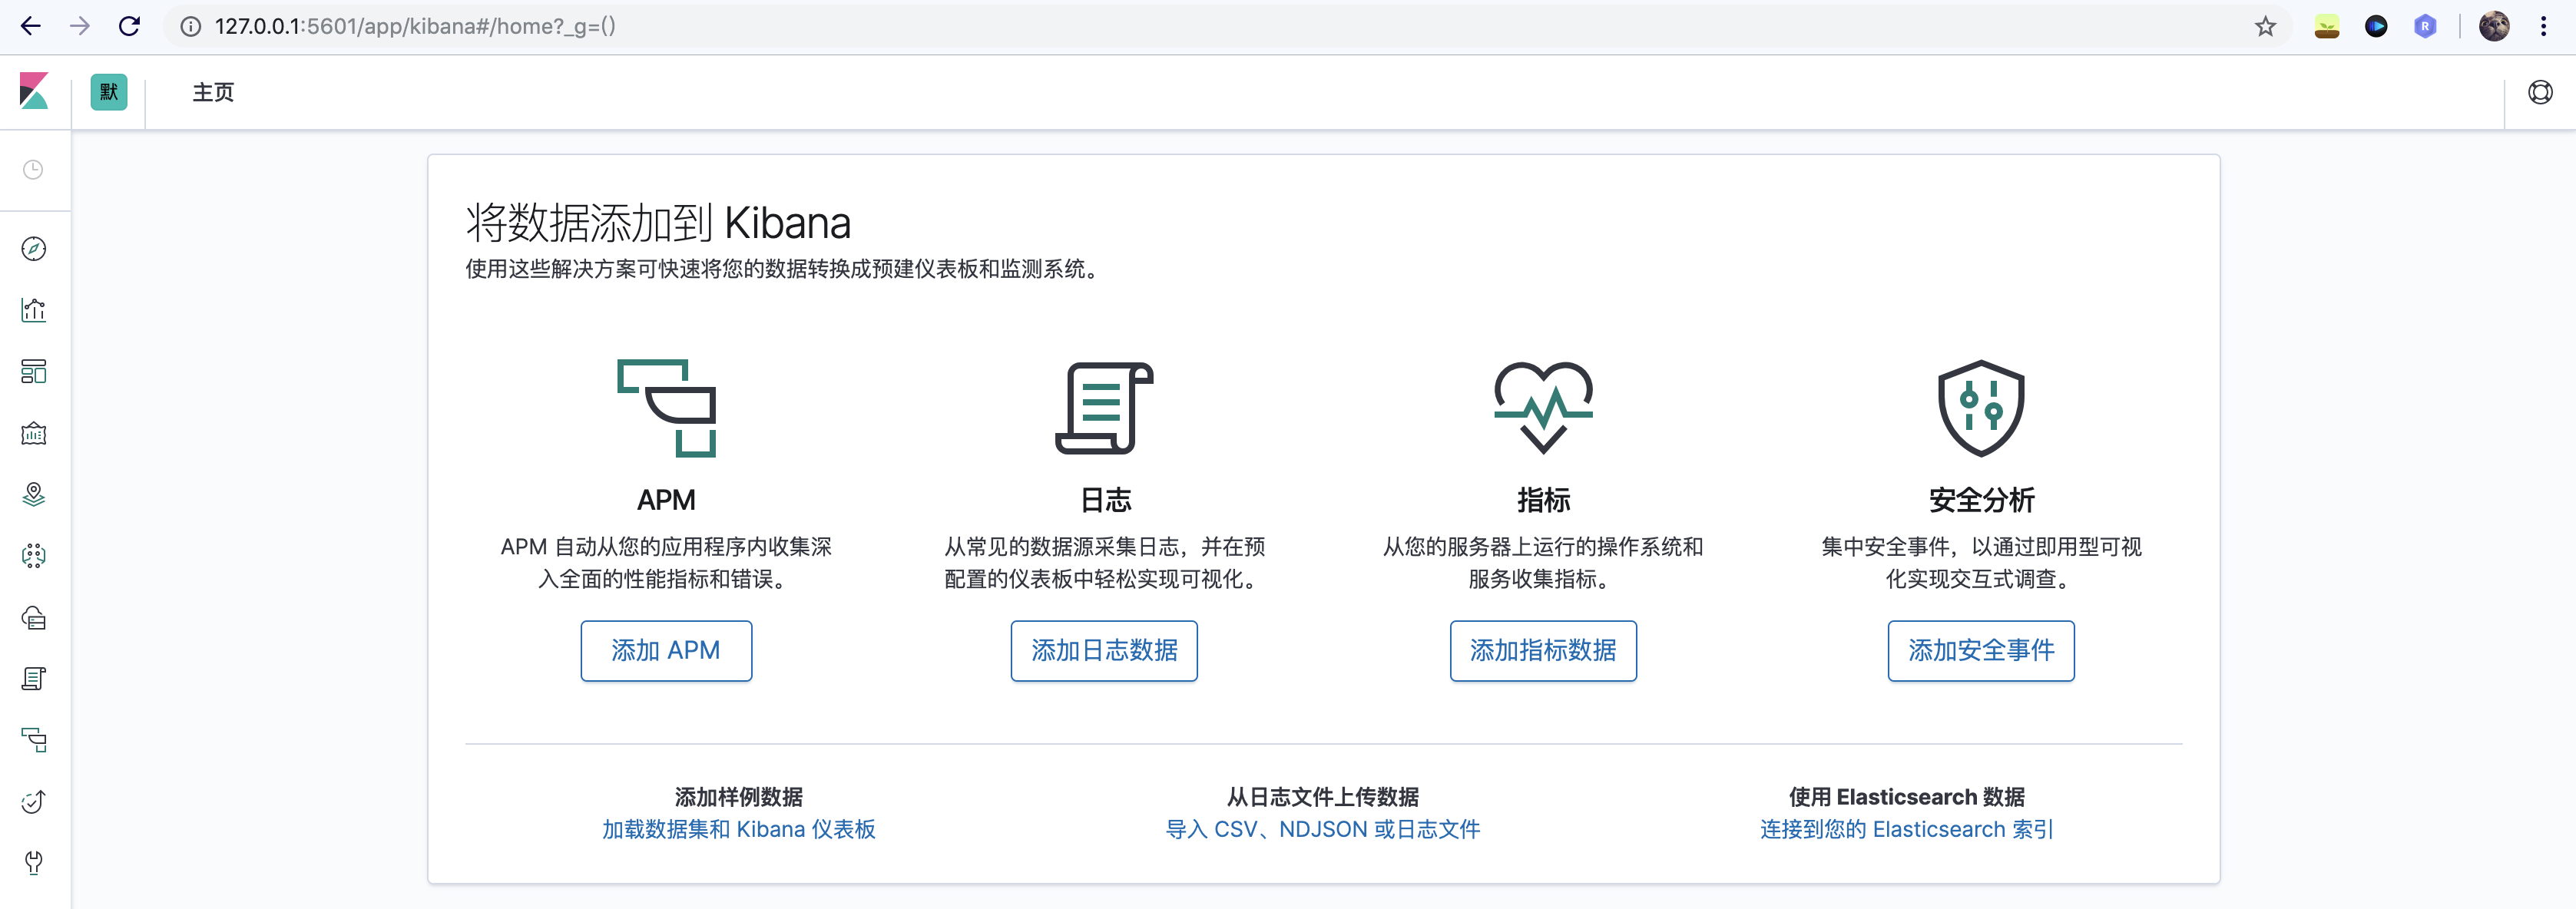Click the metrics heartbeat icon

pos(1543,408)
